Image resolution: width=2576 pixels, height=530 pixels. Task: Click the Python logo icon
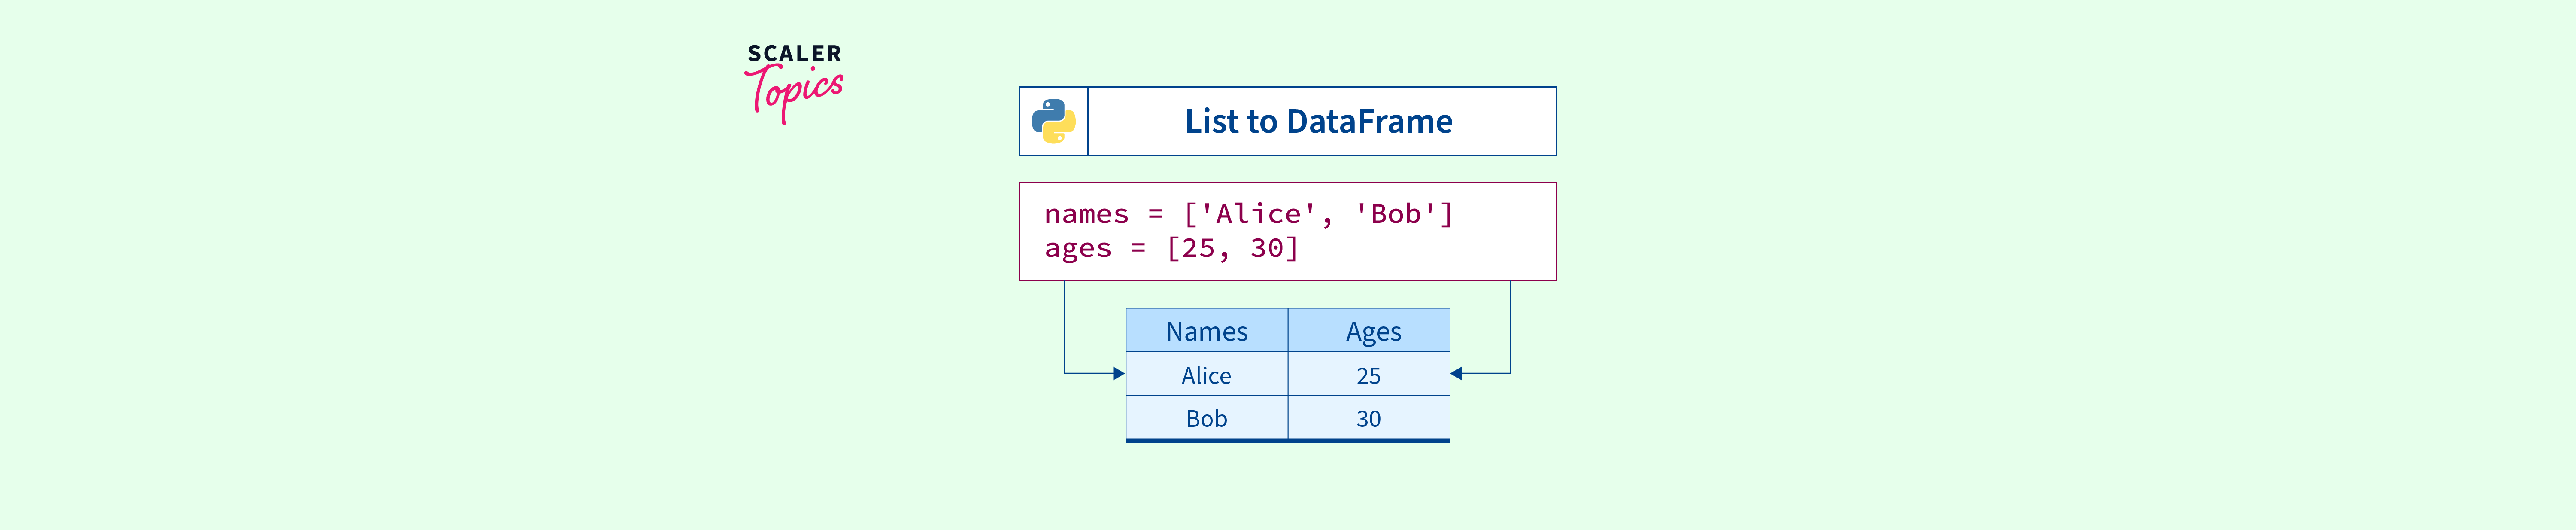tap(1053, 121)
